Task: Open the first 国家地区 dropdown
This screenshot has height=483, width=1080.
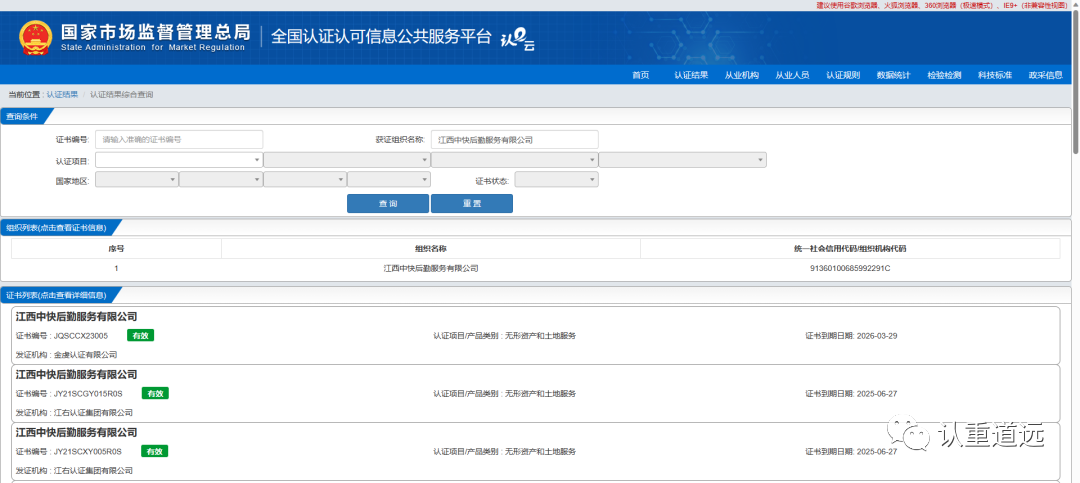Action: (x=137, y=180)
